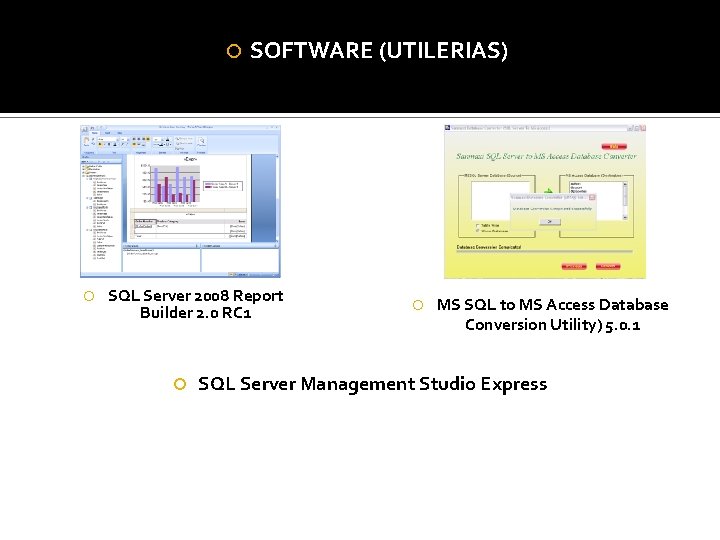The width and height of the screenshot is (720, 540).
Task: Click the 'Database Conversion Completed' status text
Action: pos(489,247)
